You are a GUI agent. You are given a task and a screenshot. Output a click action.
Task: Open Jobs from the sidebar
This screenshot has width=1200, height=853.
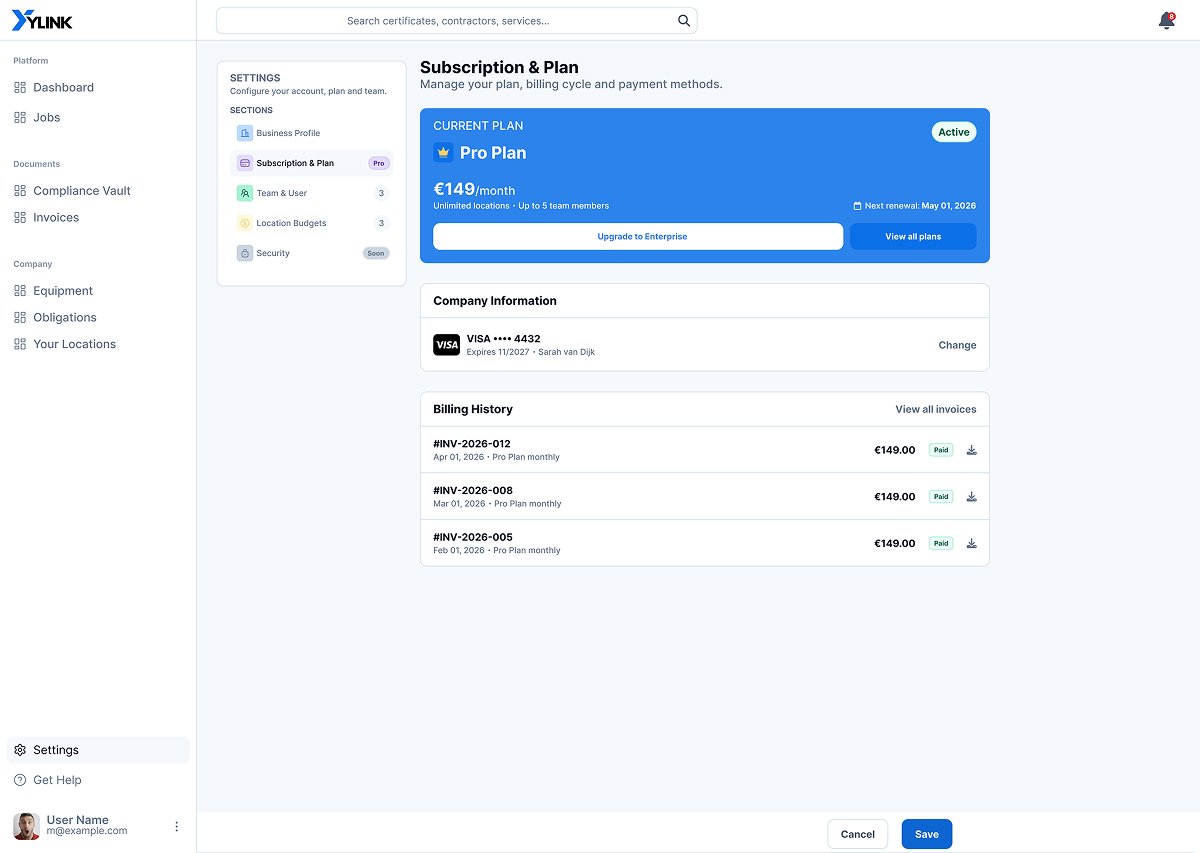pos(98,118)
